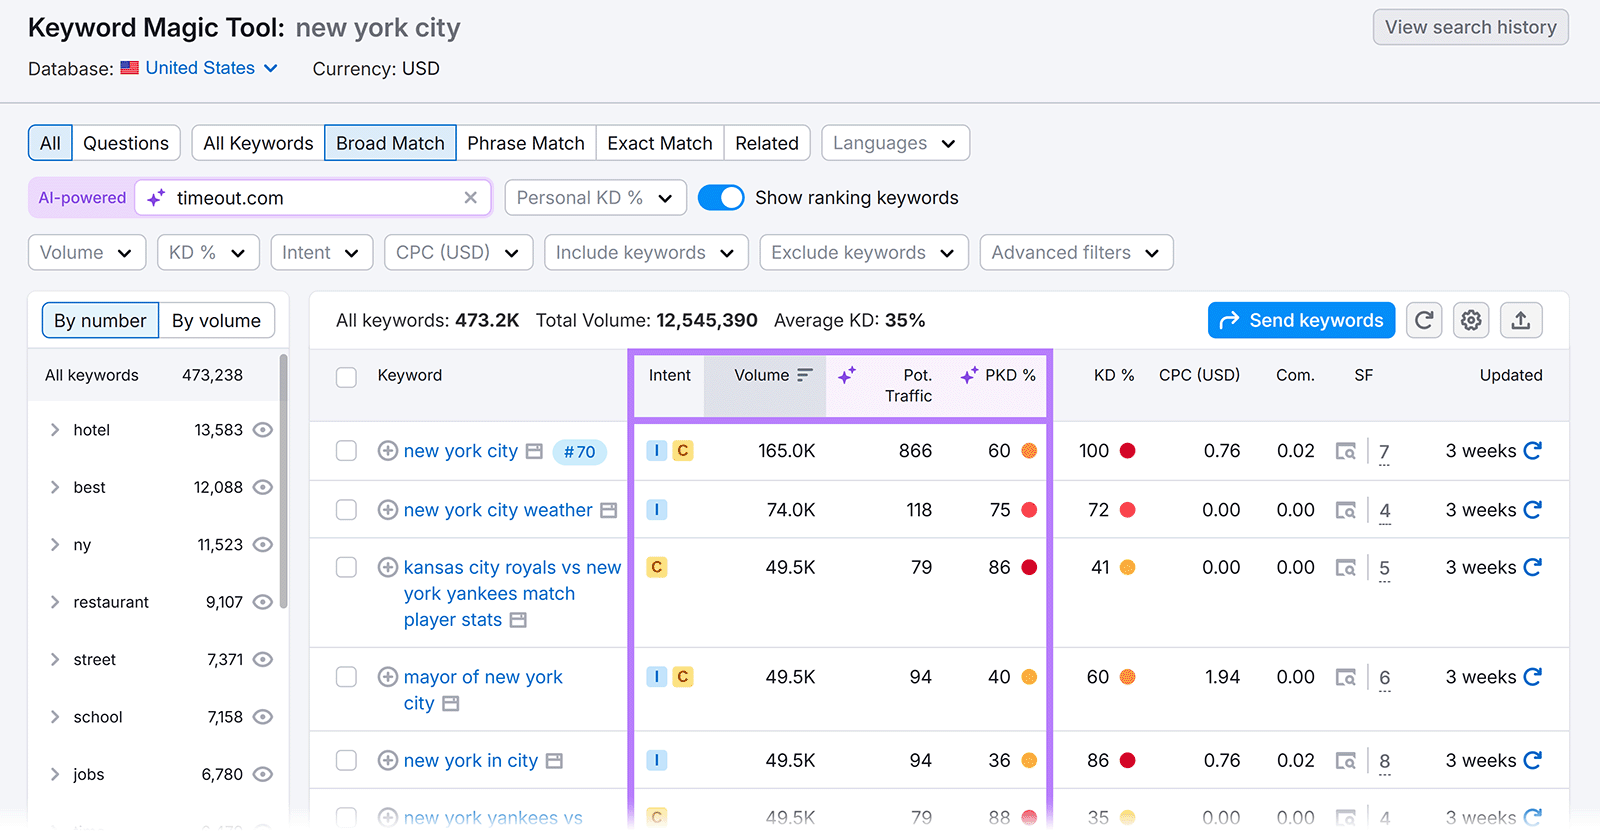
Task: Check the box for new york city keyword
Action: coord(346,451)
